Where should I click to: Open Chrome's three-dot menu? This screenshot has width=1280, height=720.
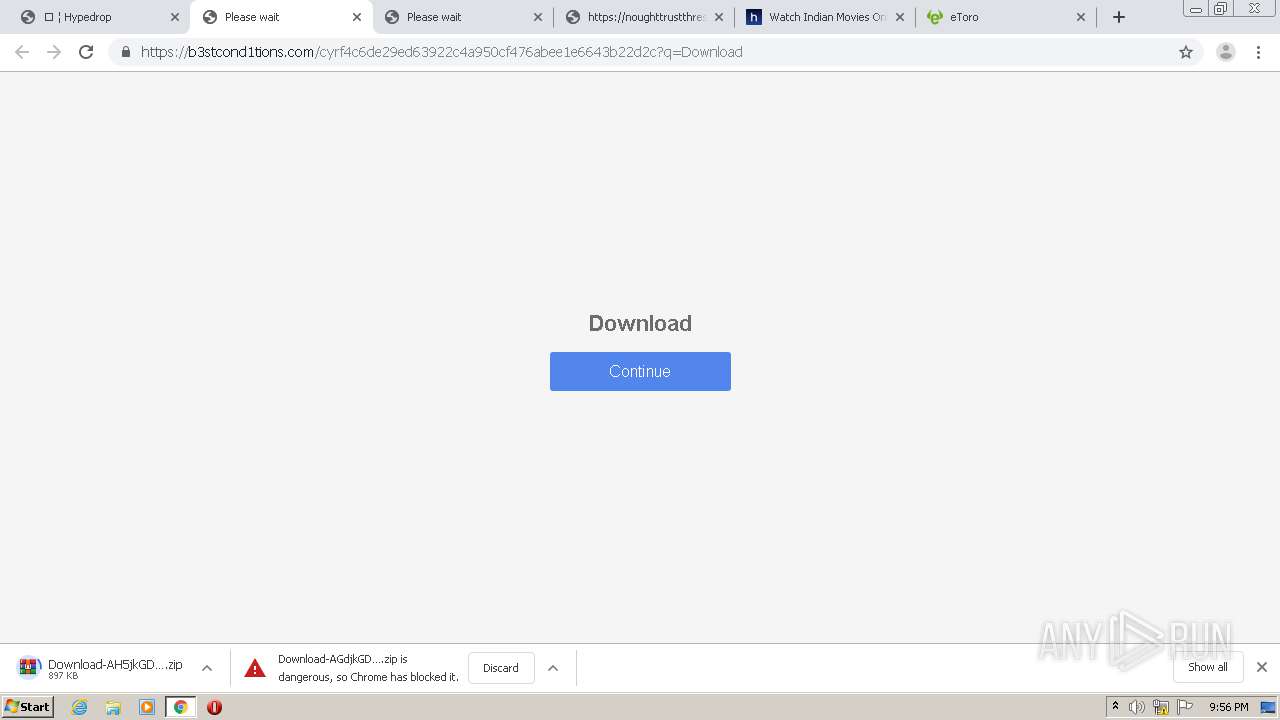(1258, 52)
